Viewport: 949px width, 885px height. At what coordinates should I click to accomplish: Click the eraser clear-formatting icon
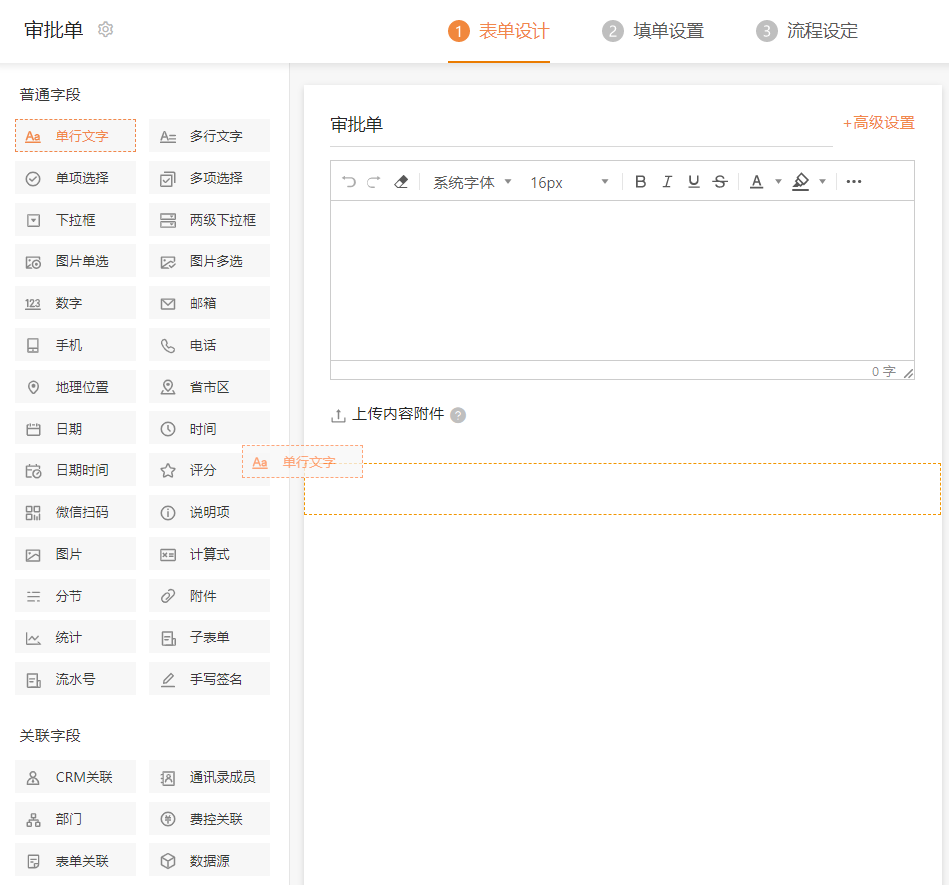pos(401,182)
